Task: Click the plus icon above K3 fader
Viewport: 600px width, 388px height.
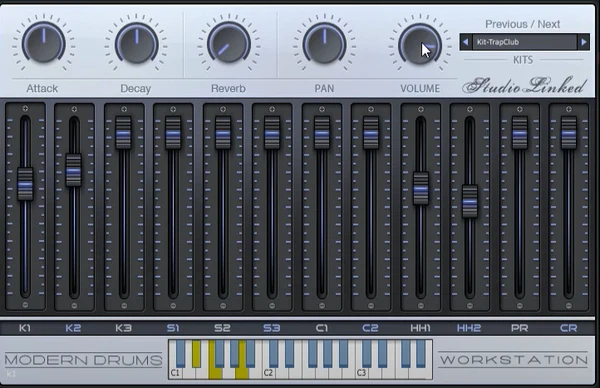Action: [x=124, y=109]
